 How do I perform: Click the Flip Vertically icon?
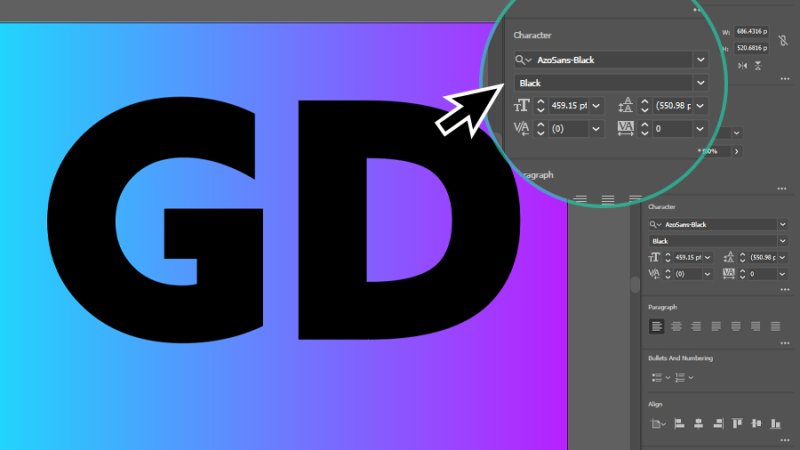point(758,66)
